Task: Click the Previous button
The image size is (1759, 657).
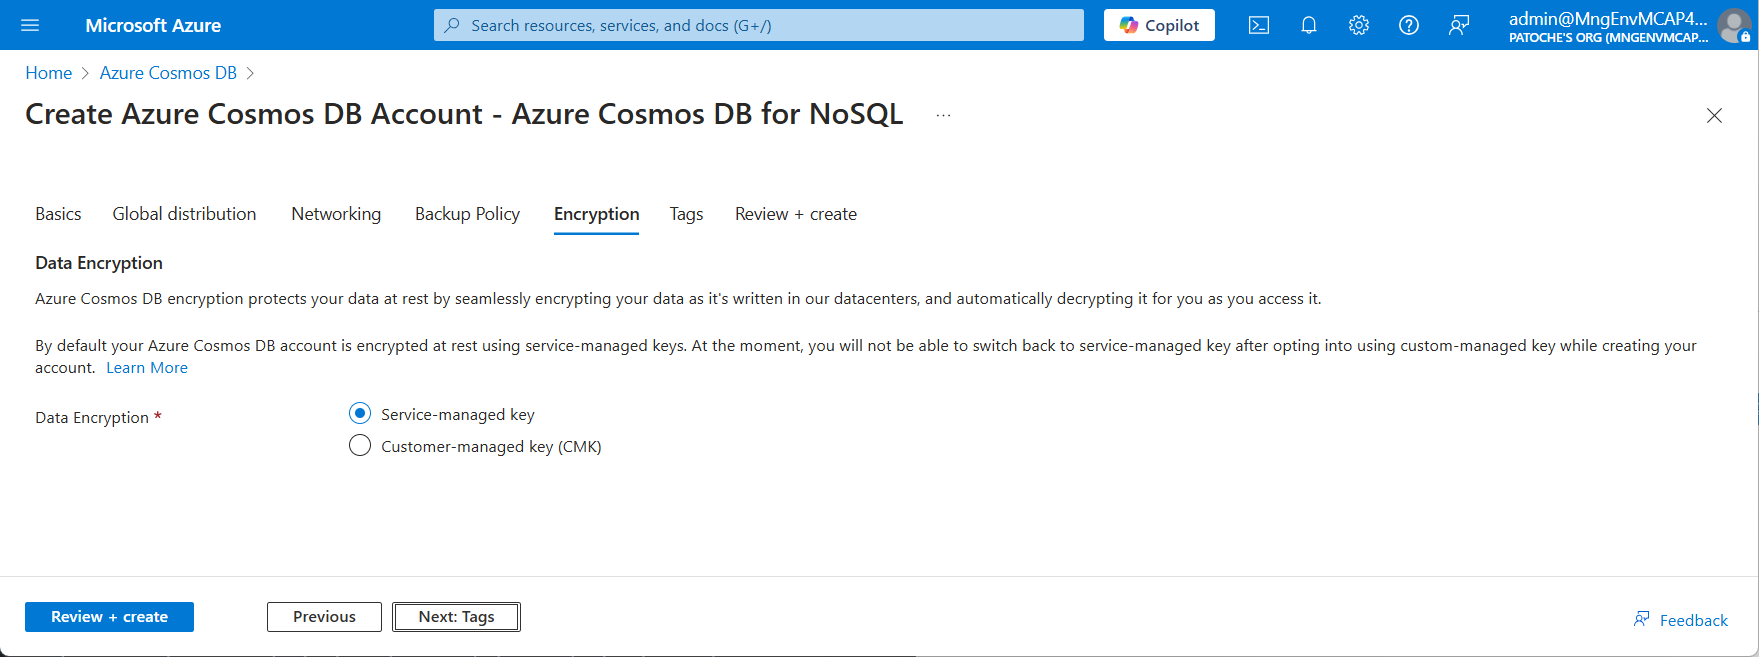Action: pos(324,617)
